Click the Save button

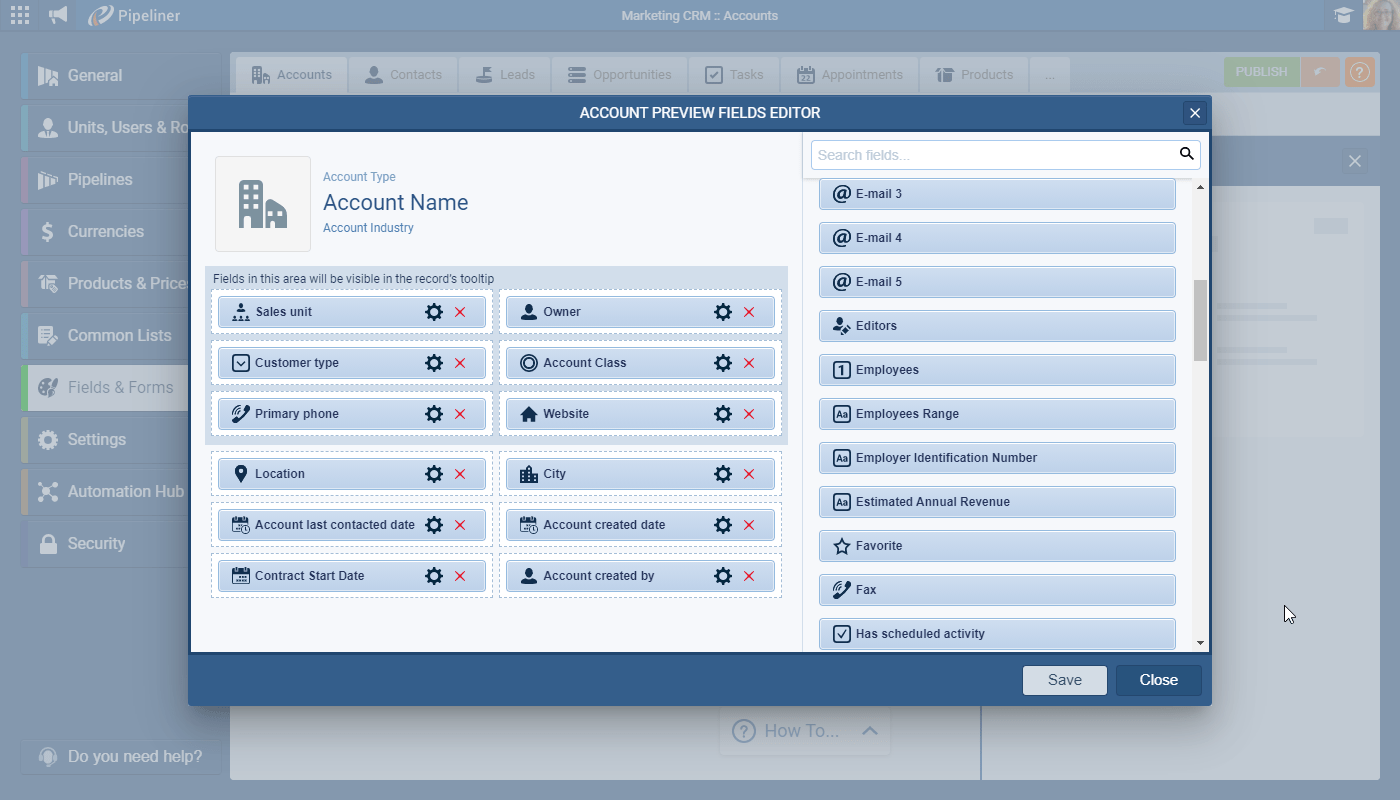[1064, 680]
